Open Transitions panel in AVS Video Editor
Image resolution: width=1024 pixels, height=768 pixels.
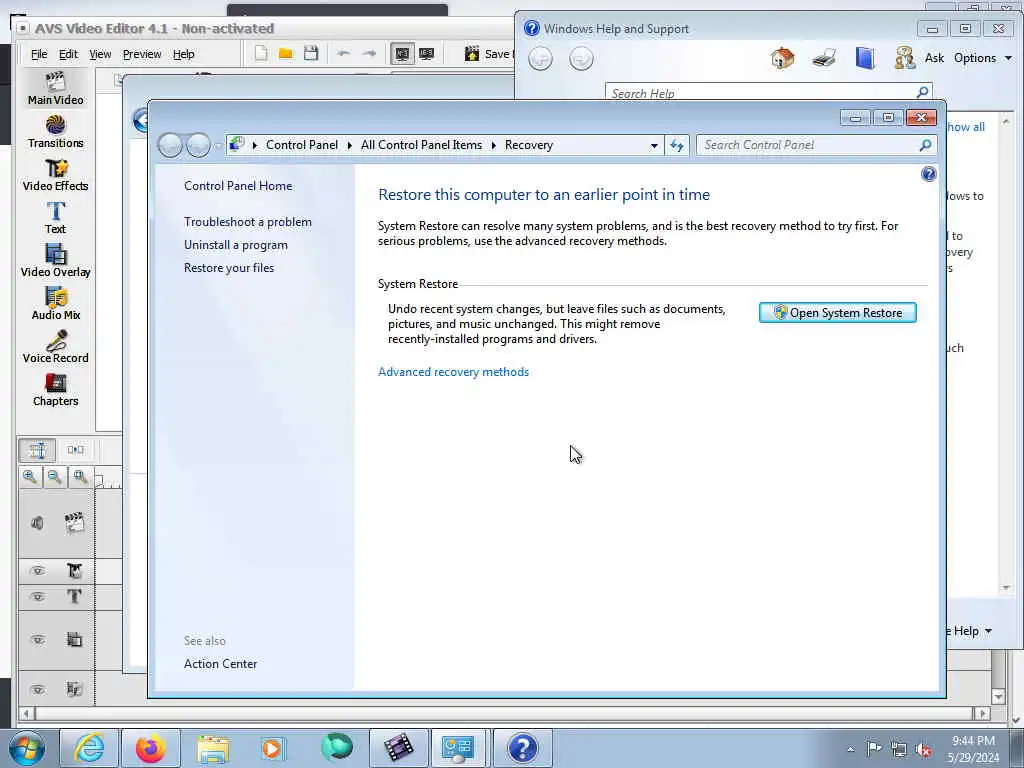56,132
